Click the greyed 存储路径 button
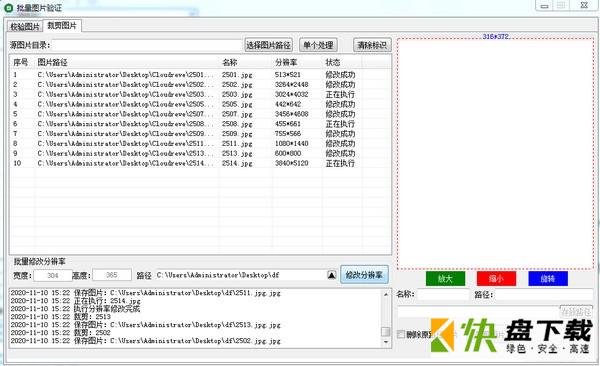 coord(577,312)
